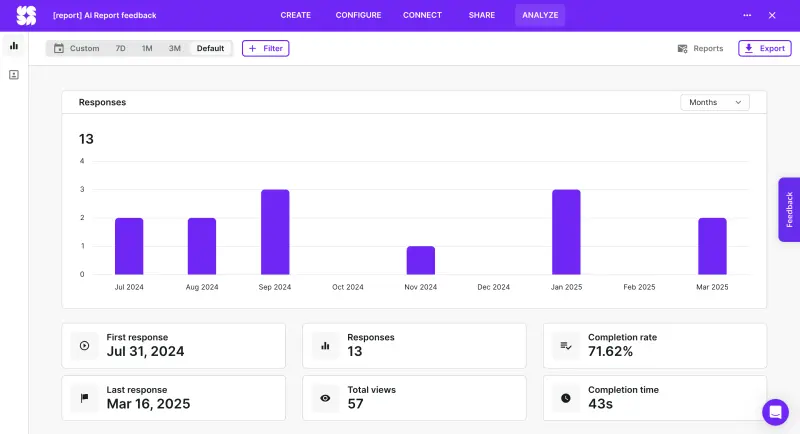Click the eye icon in Total views card
This screenshot has width=800, height=434.
pyautogui.click(x=326, y=398)
